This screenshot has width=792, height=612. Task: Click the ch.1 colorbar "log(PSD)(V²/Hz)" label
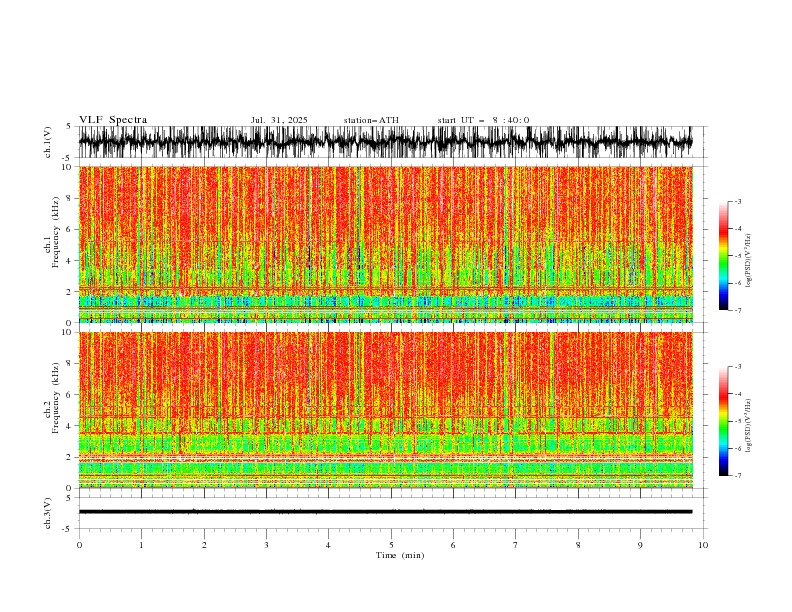pyautogui.click(x=749, y=261)
